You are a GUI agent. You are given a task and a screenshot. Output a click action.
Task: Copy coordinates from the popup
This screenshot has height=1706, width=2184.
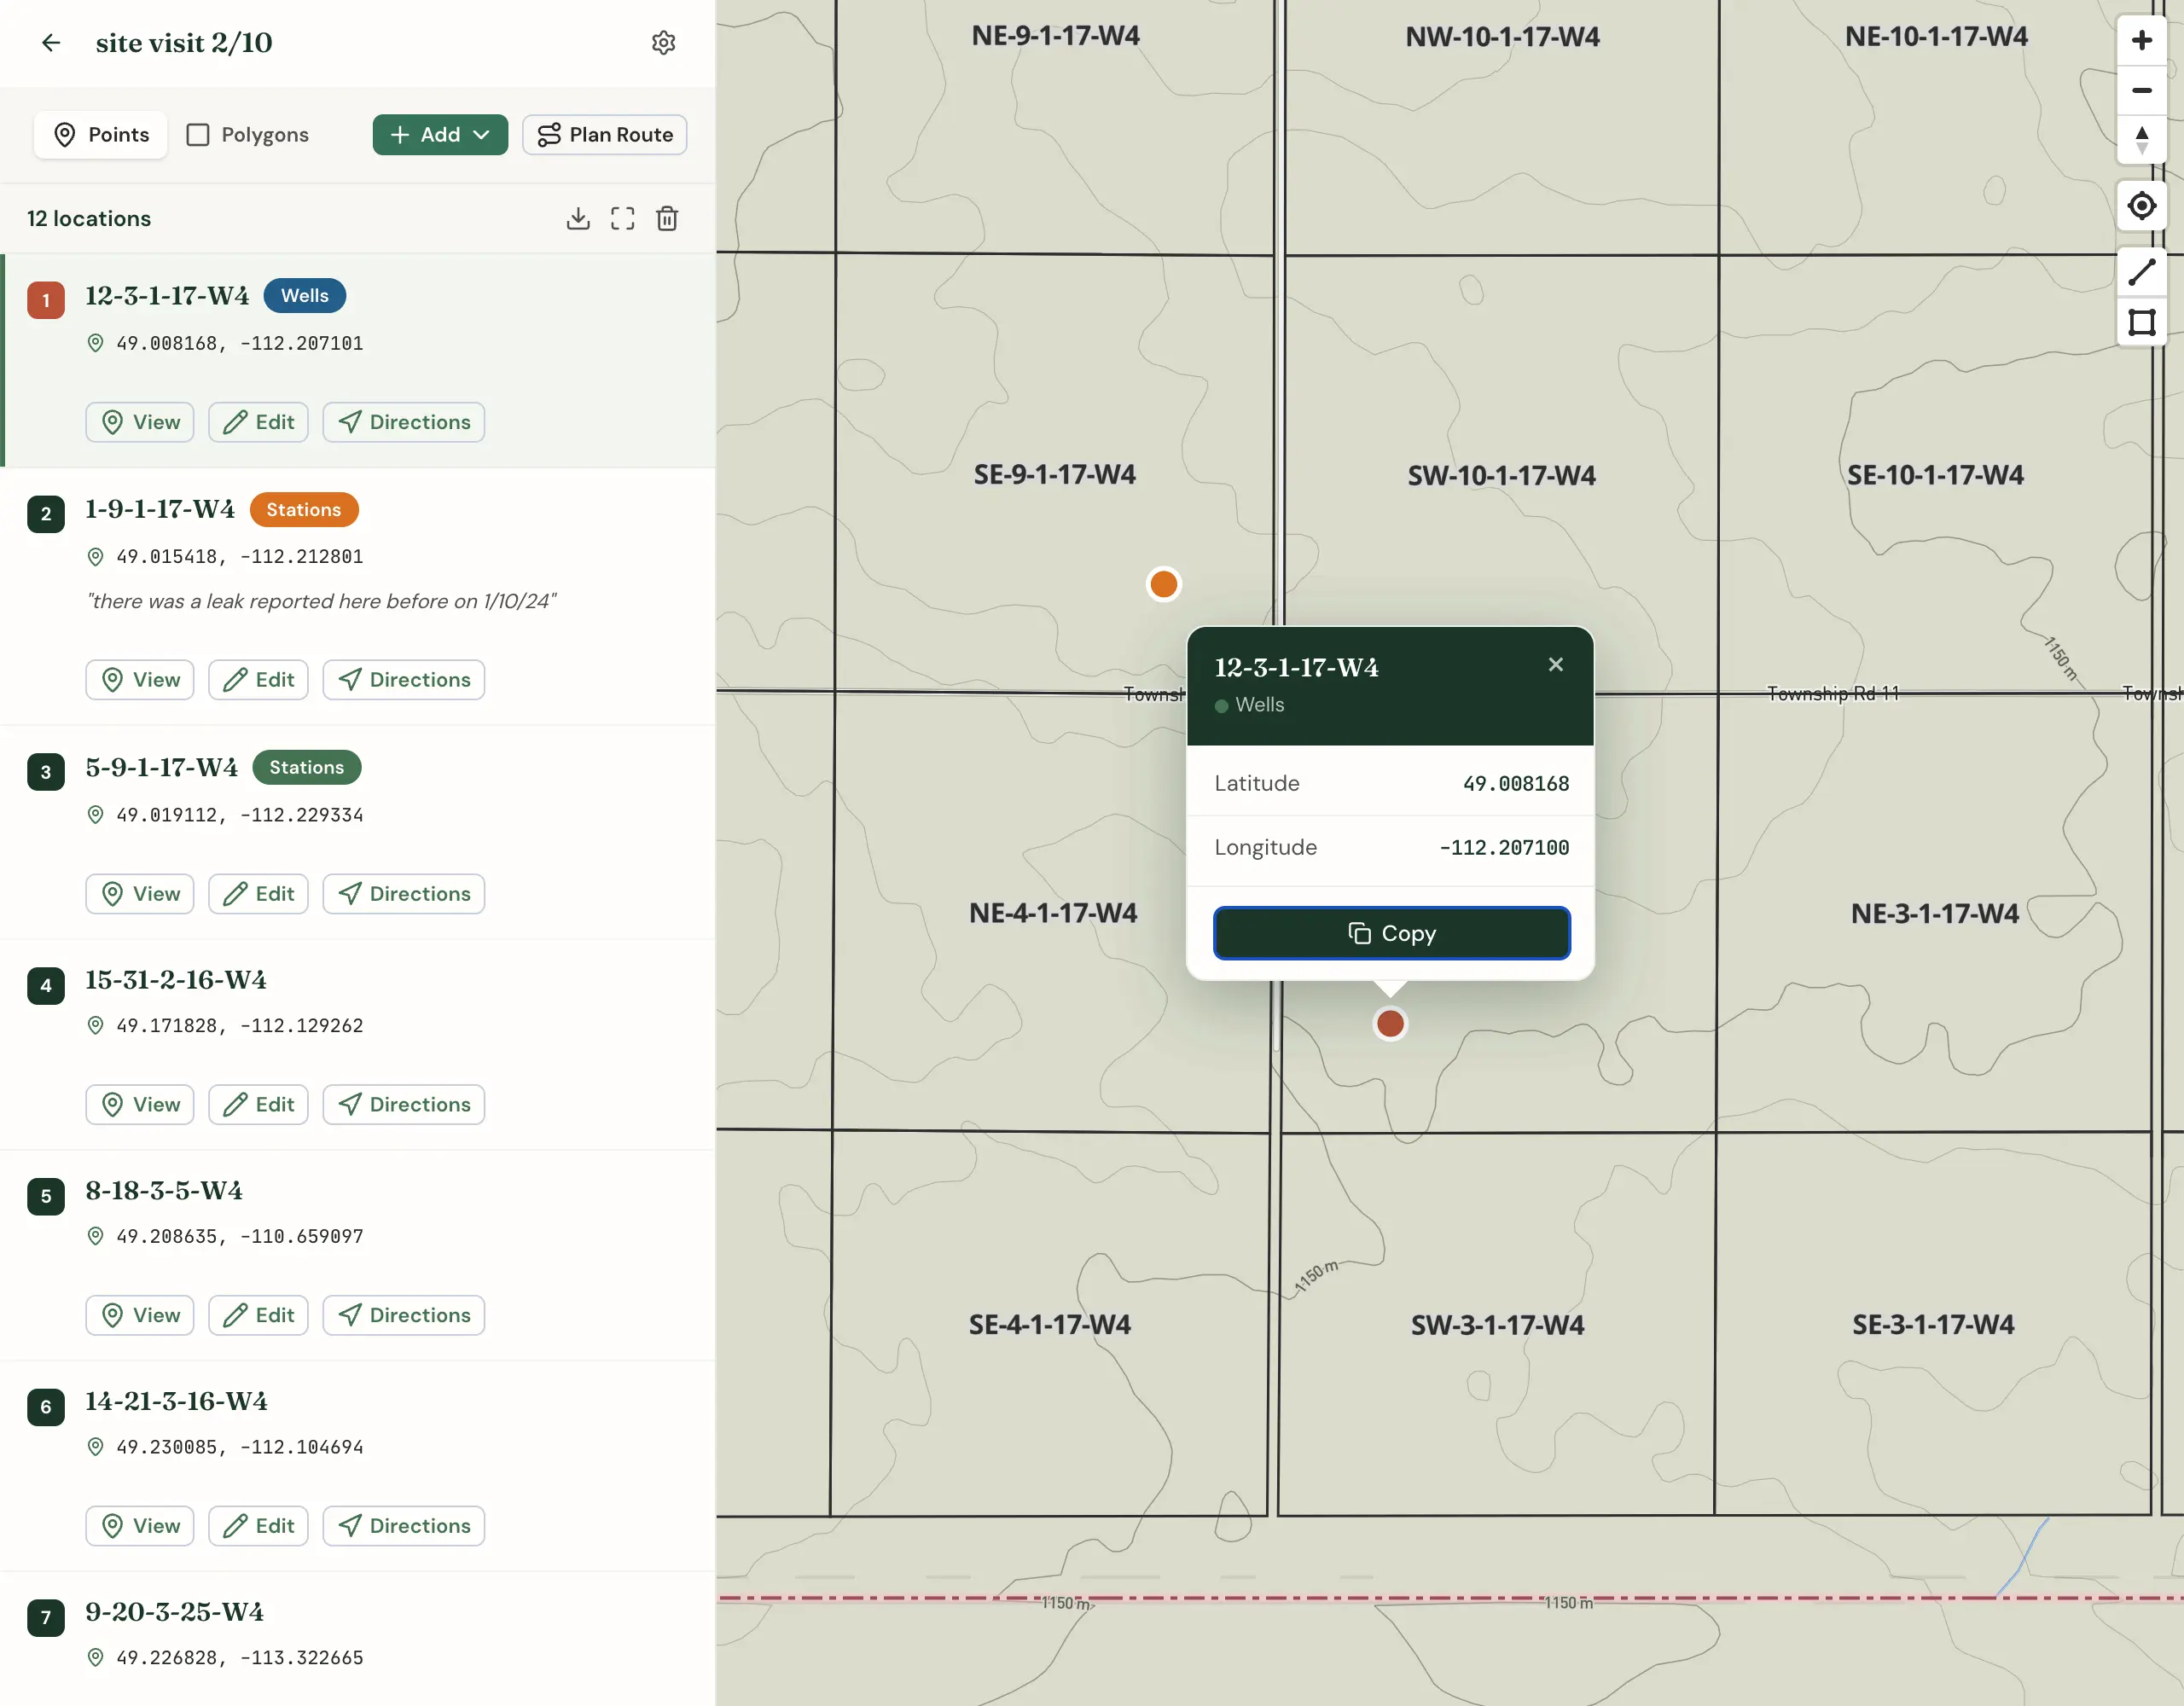1391,933
